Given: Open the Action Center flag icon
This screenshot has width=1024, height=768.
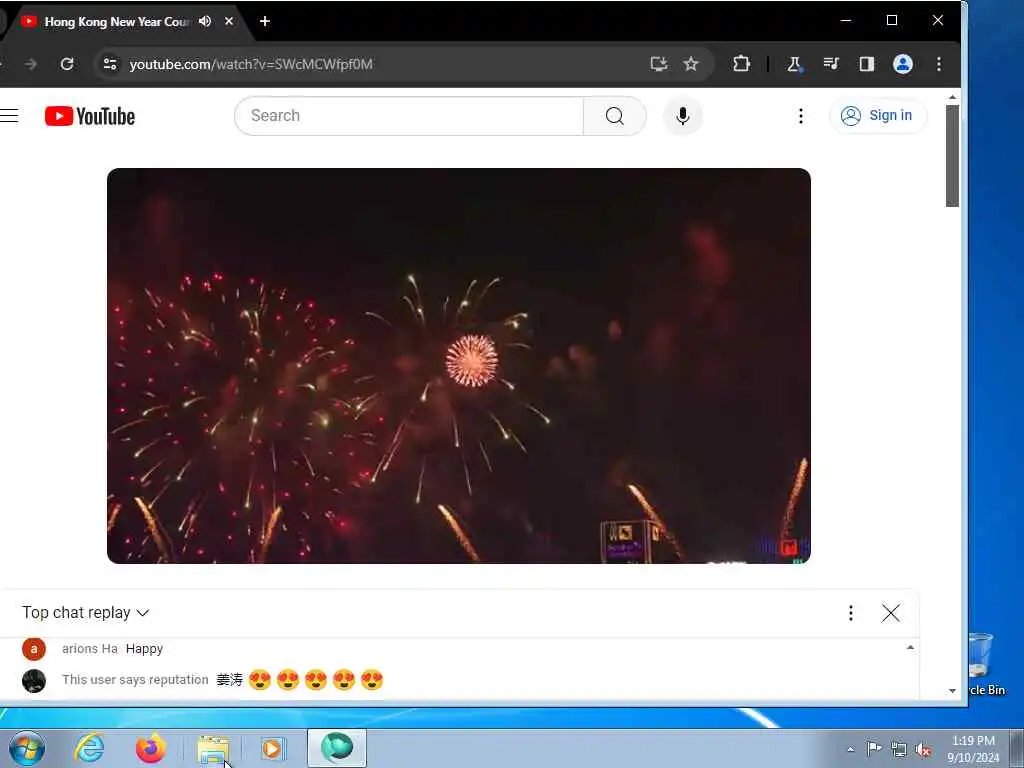Looking at the screenshot, I should pyautogui.click(x=874, y=749).
